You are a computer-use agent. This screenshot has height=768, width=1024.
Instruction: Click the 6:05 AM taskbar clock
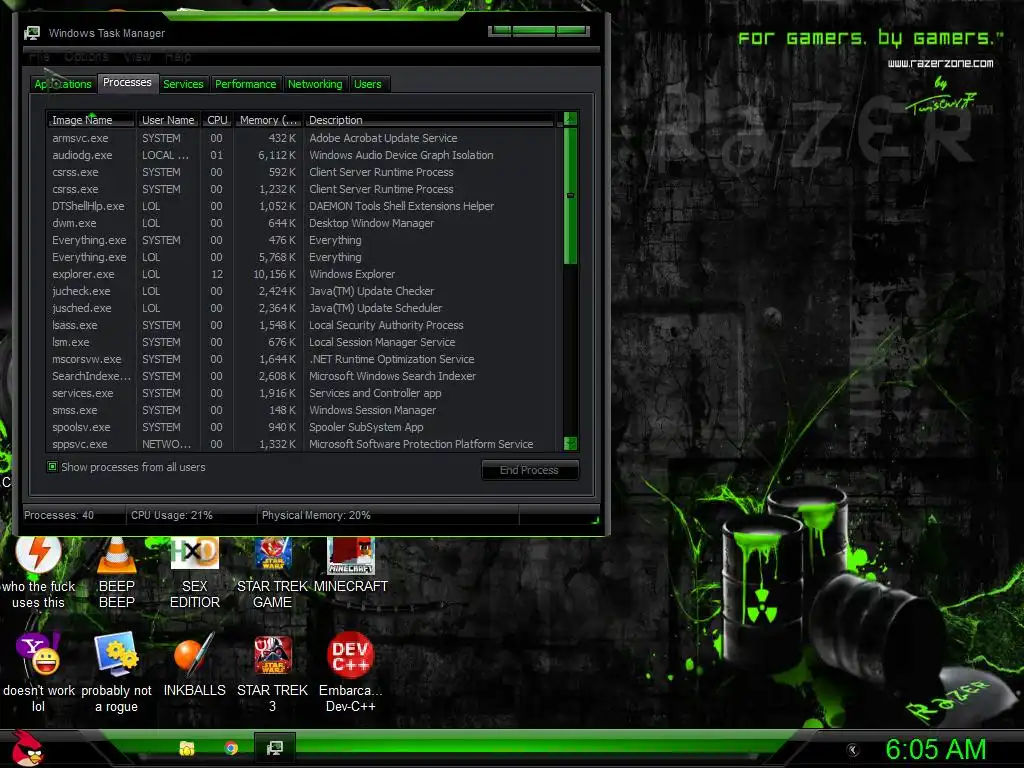pyautogui.click(x=936, y=749)
